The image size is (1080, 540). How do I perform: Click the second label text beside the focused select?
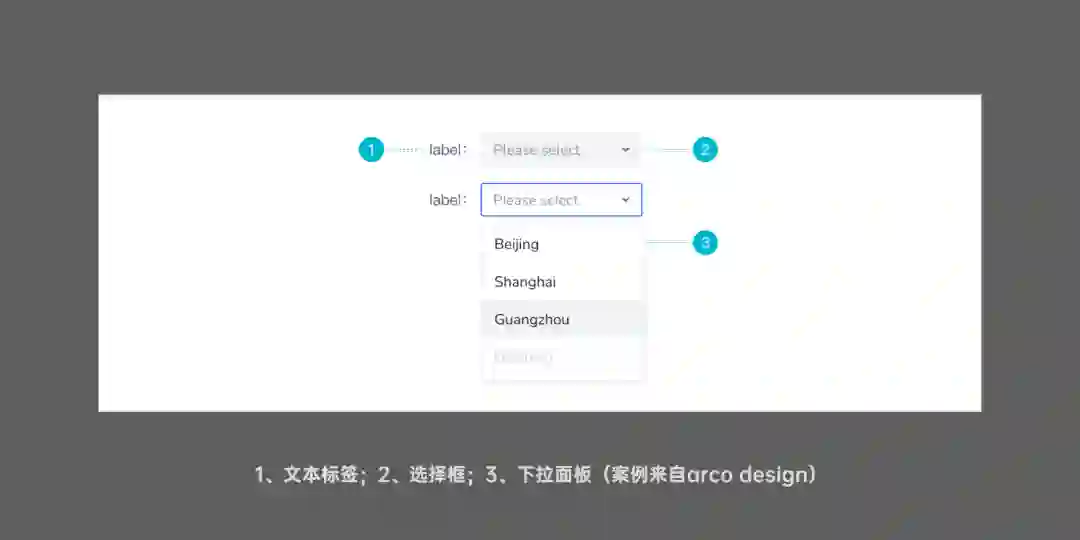[x=448, y=200]
